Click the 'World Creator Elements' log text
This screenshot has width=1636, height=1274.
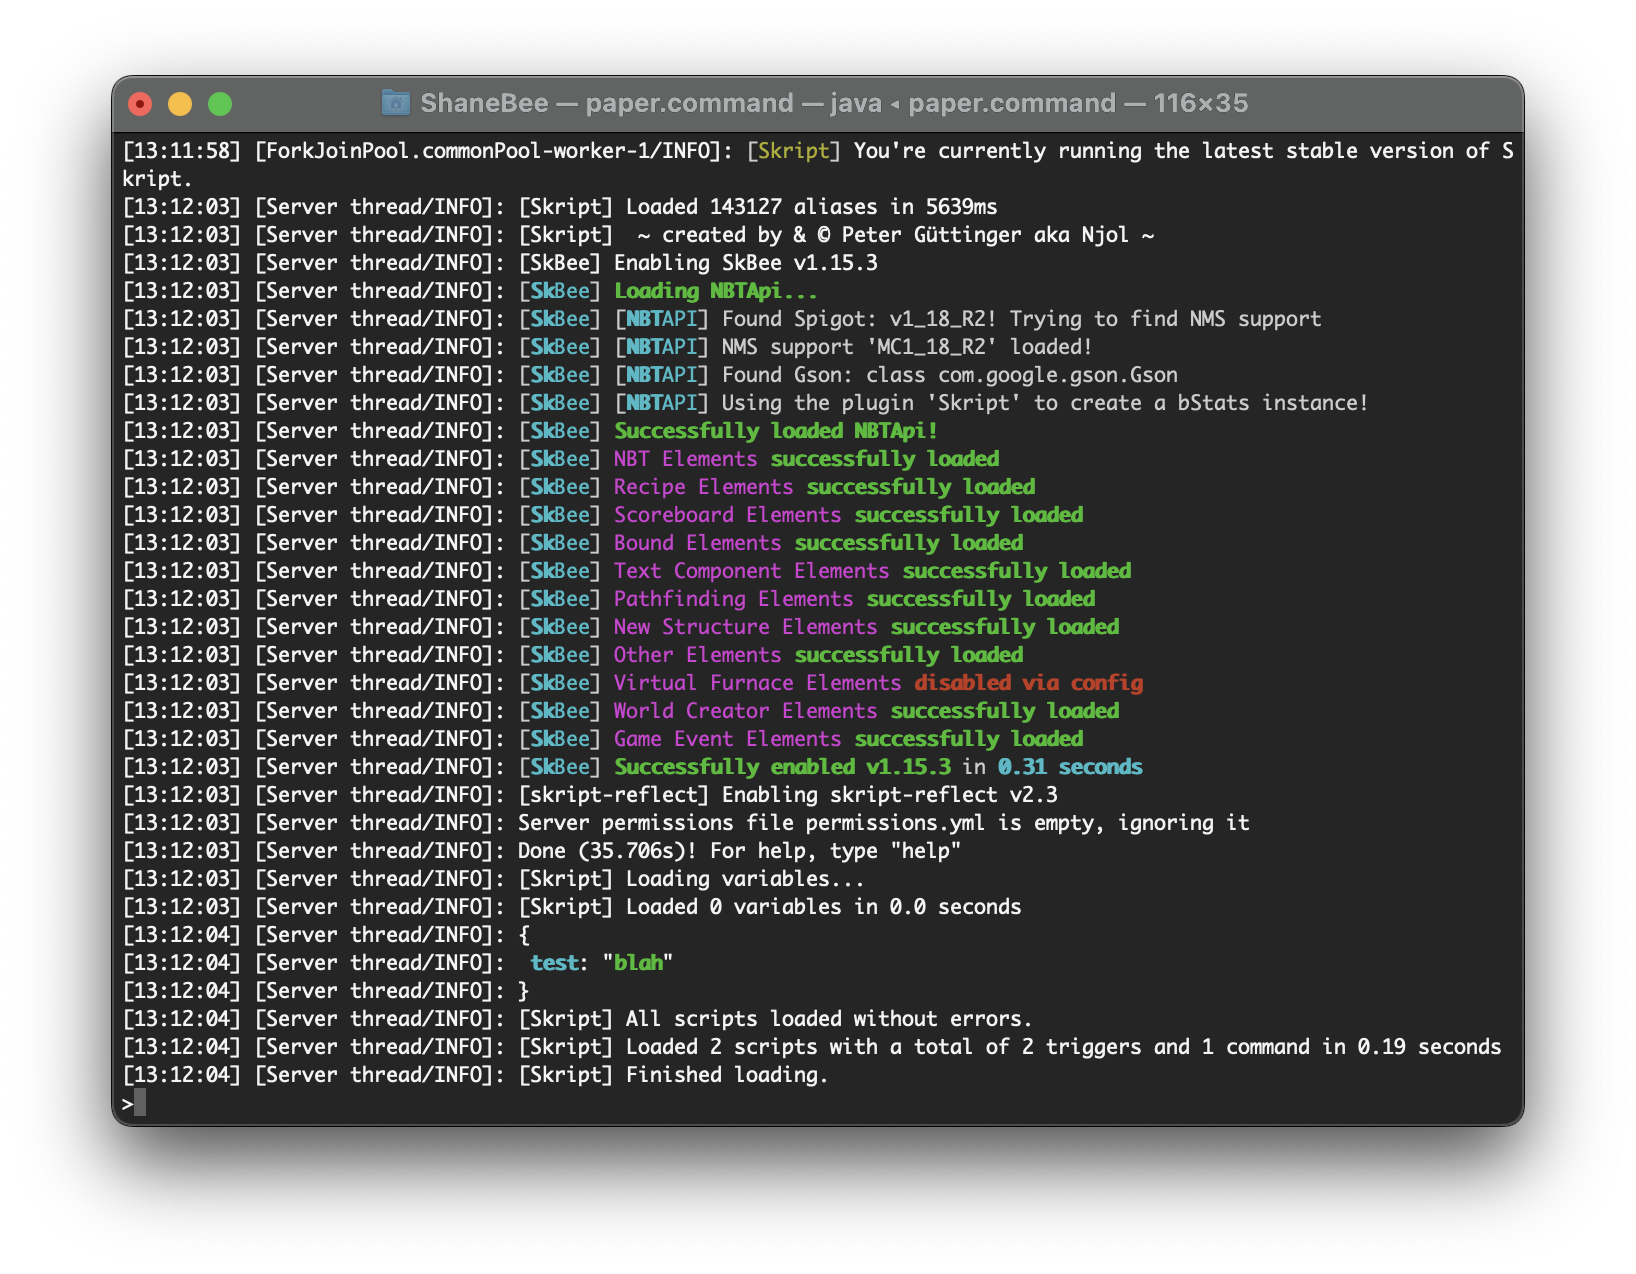click(745, 711)
